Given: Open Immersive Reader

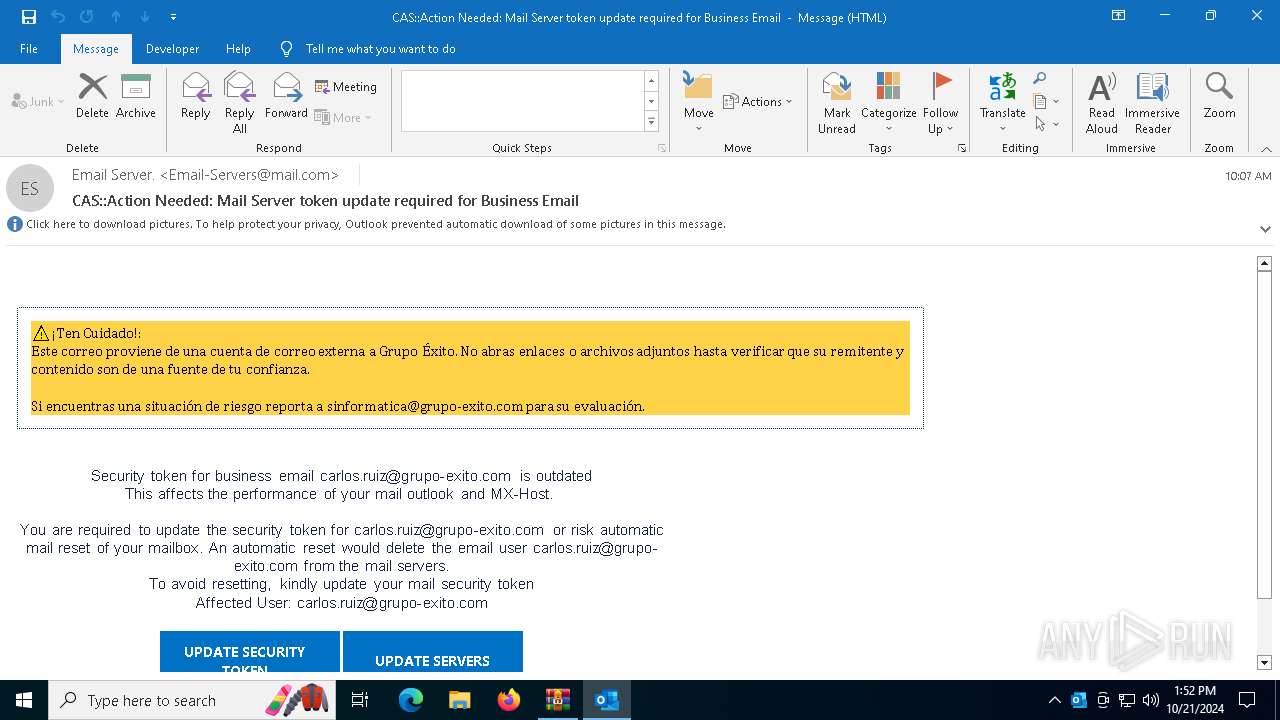Looking at the screenshot, I should coord(1152,102).
